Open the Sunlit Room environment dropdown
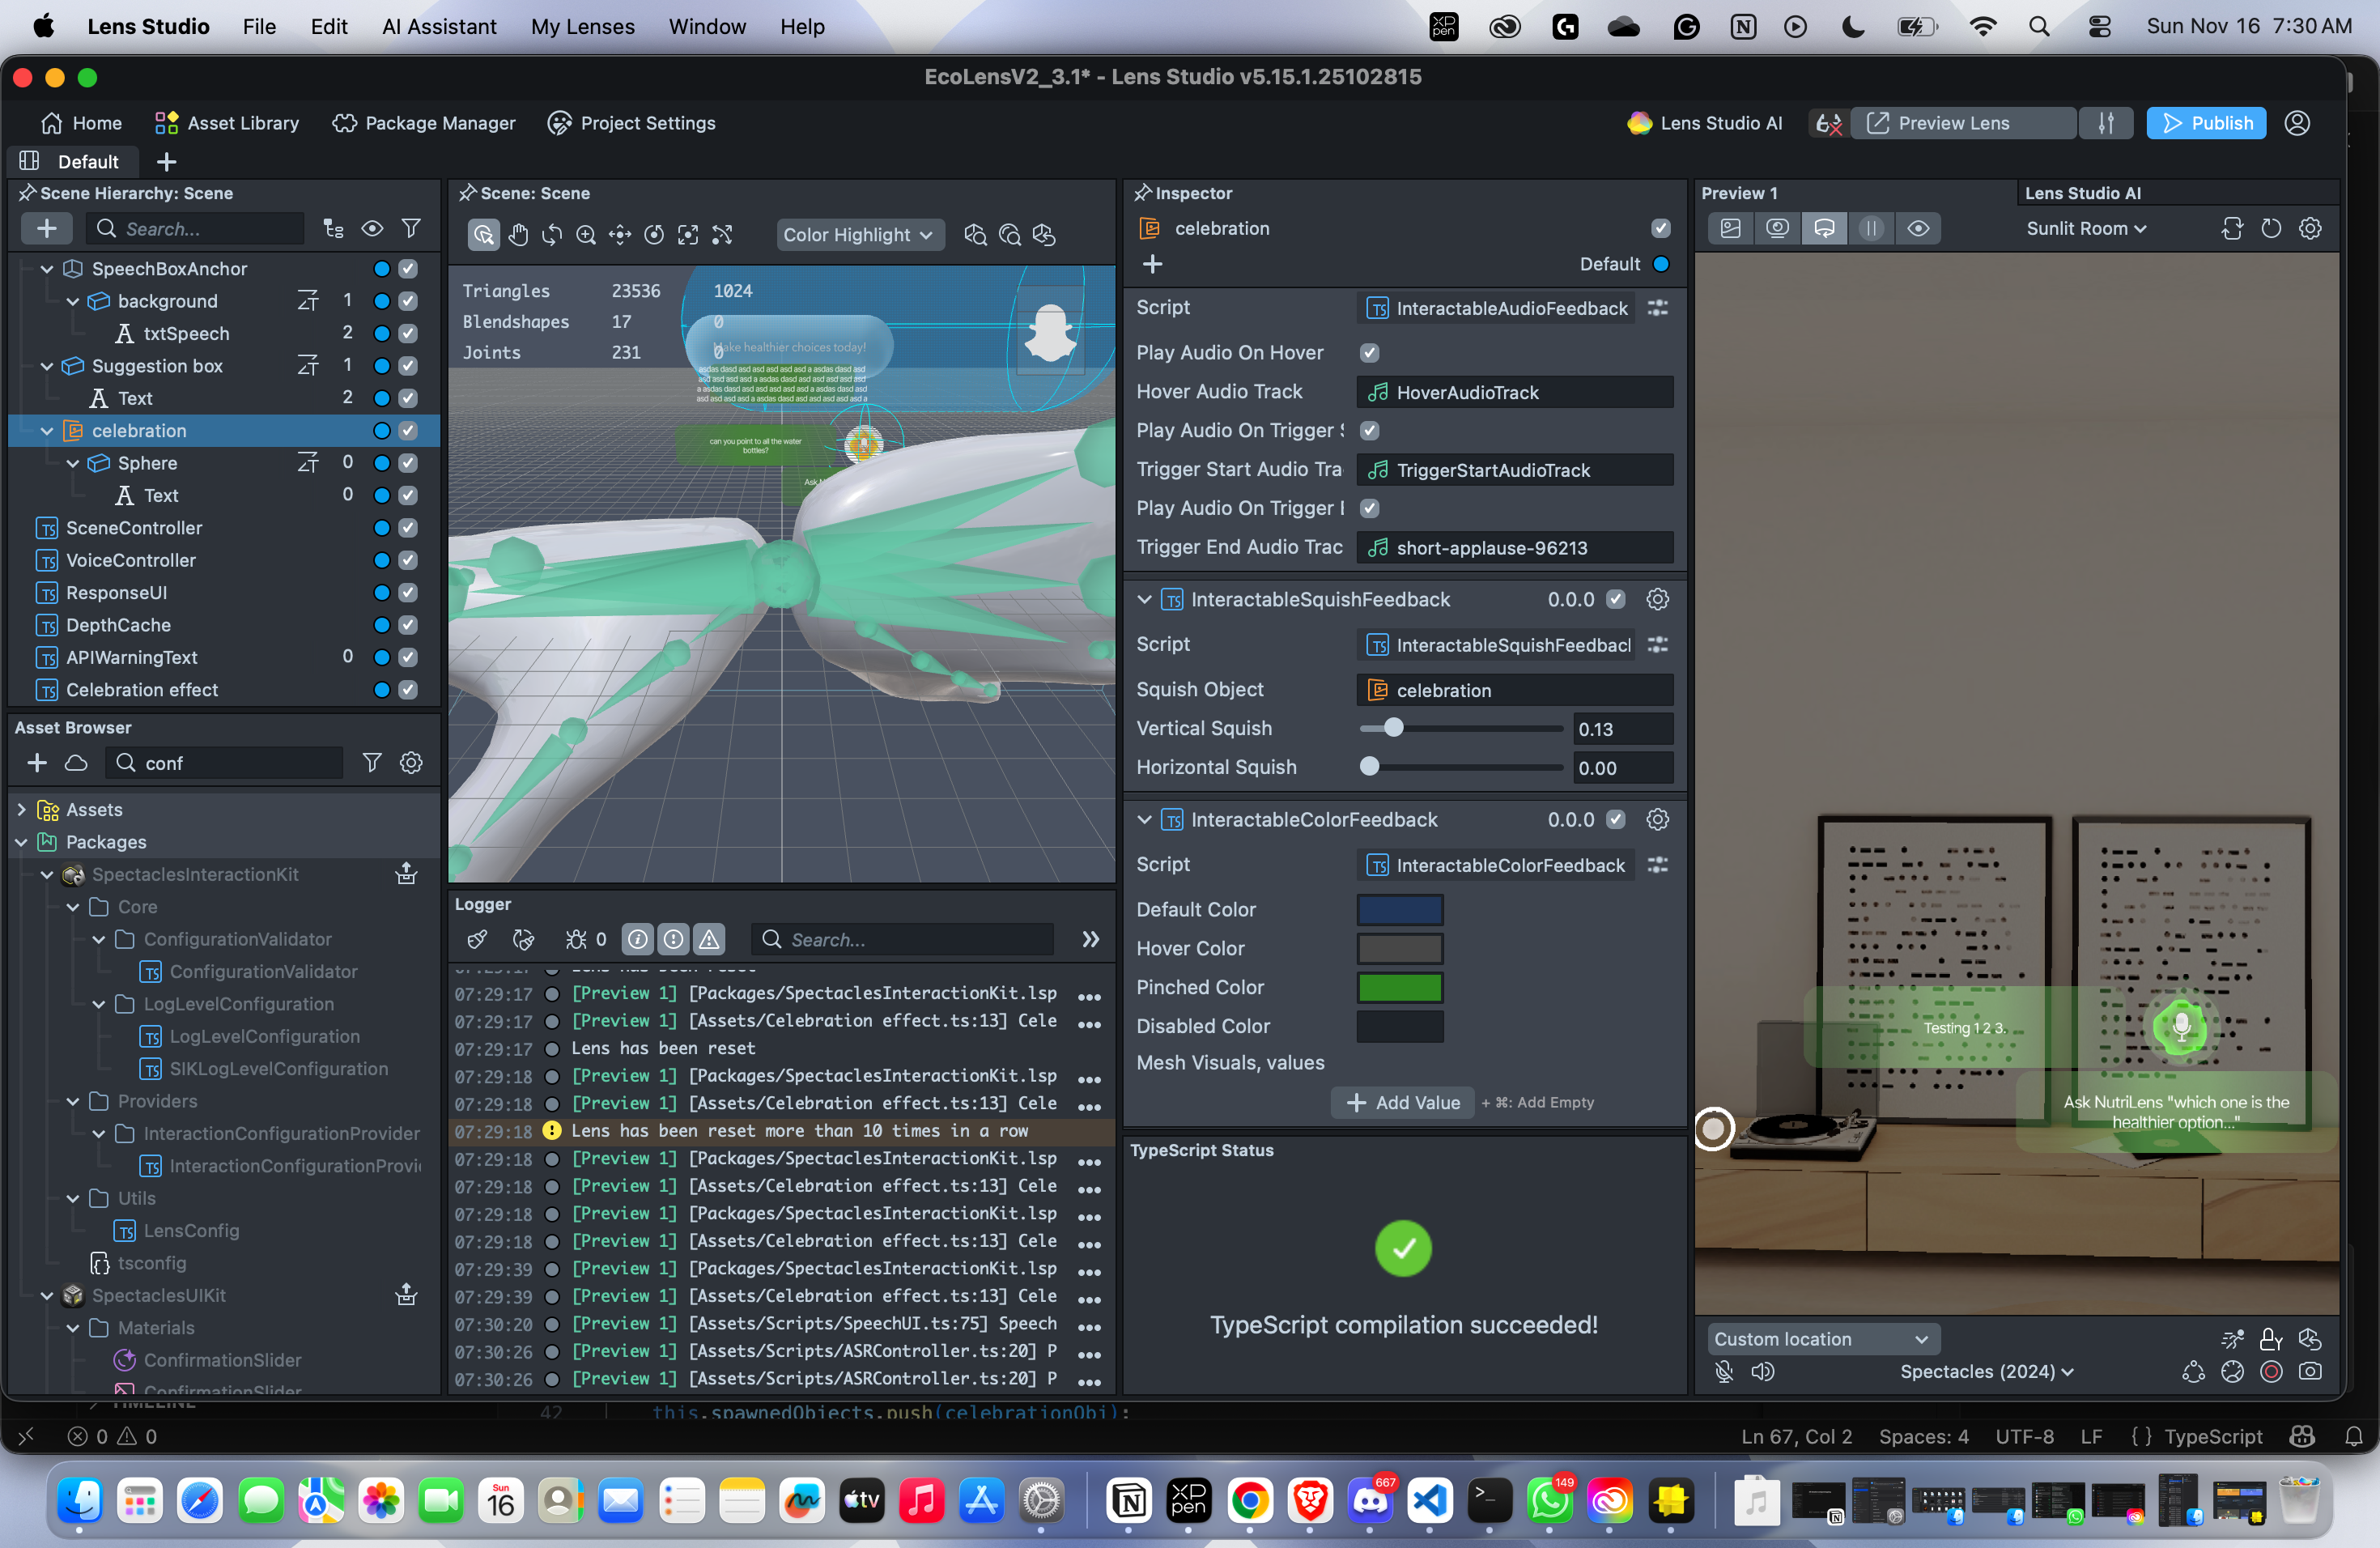Screen dimensions: 2380x1548 2085,229
